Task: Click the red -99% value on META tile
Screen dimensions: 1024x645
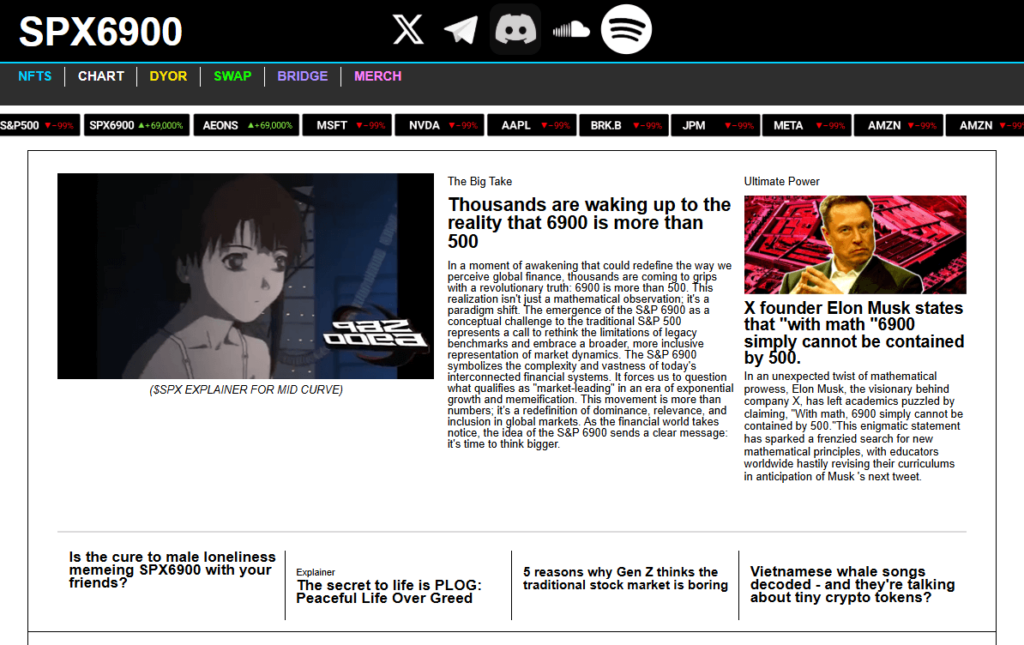Action: point(830,125)
